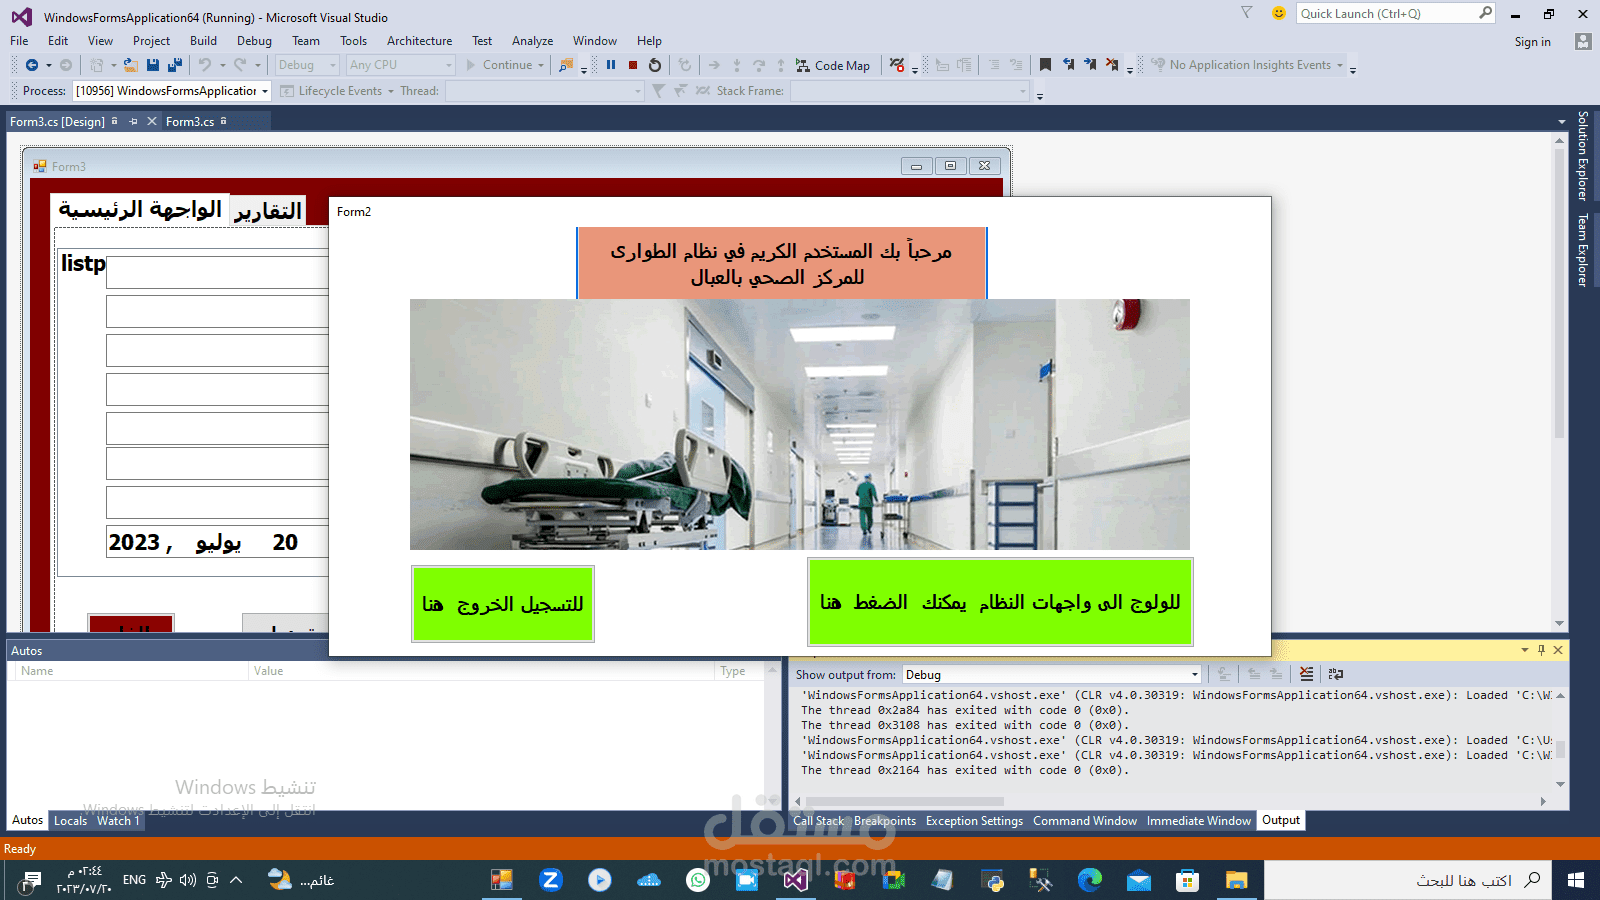
Task: Open Show output from Debug dropdown
Action: point(1052,675)
